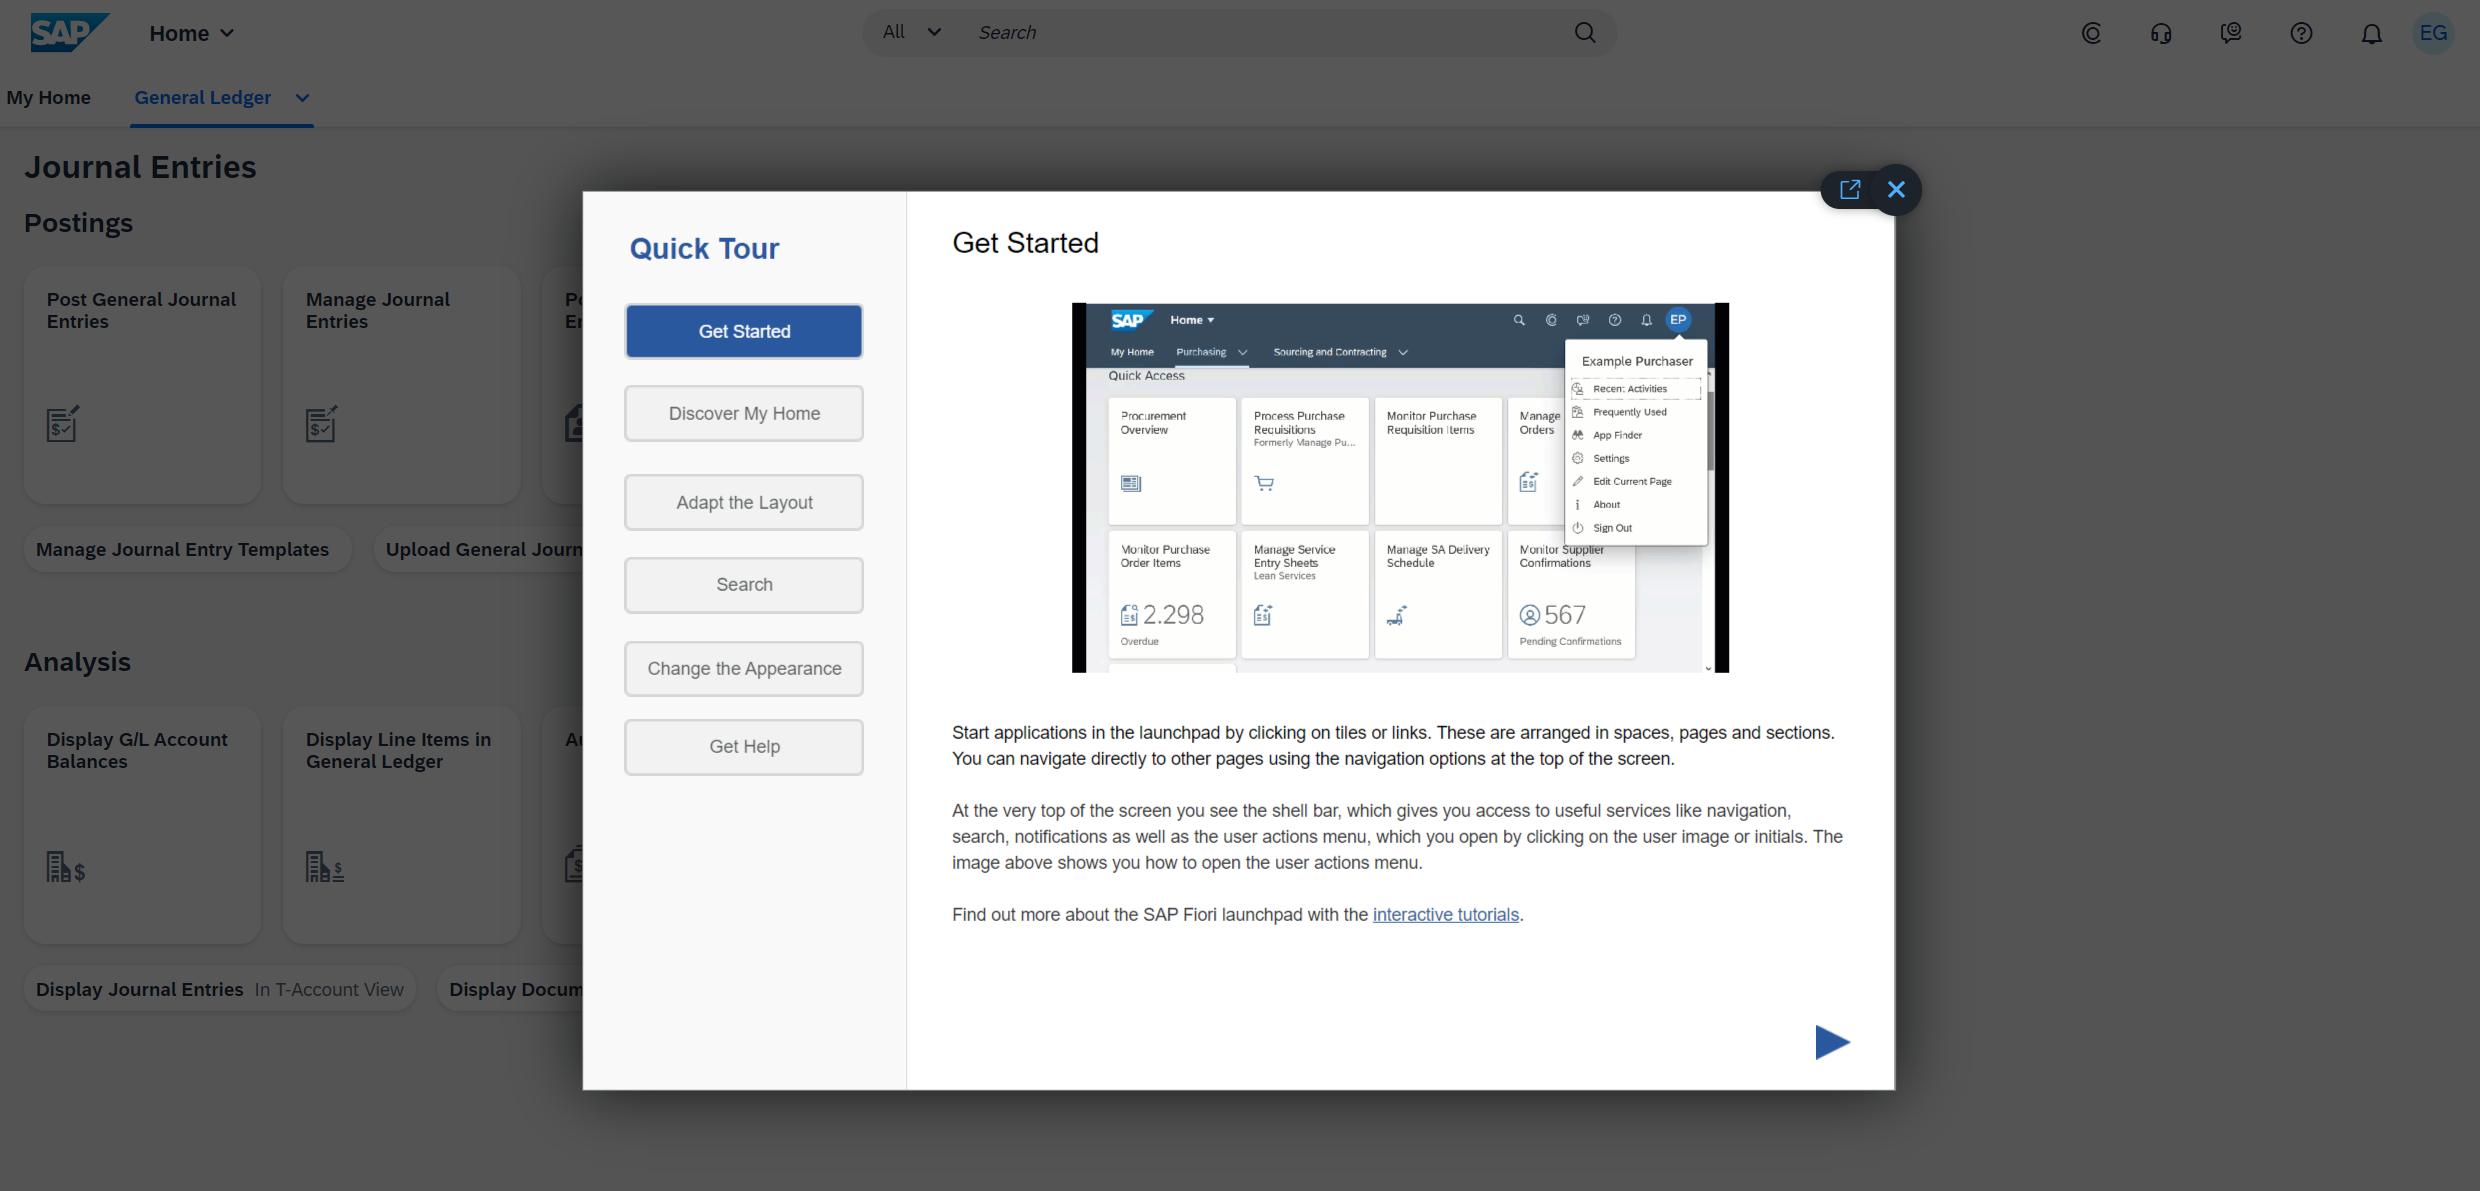Open the interactive tutorials link
The image size is (2480, 1191).
pos(1445,915)
